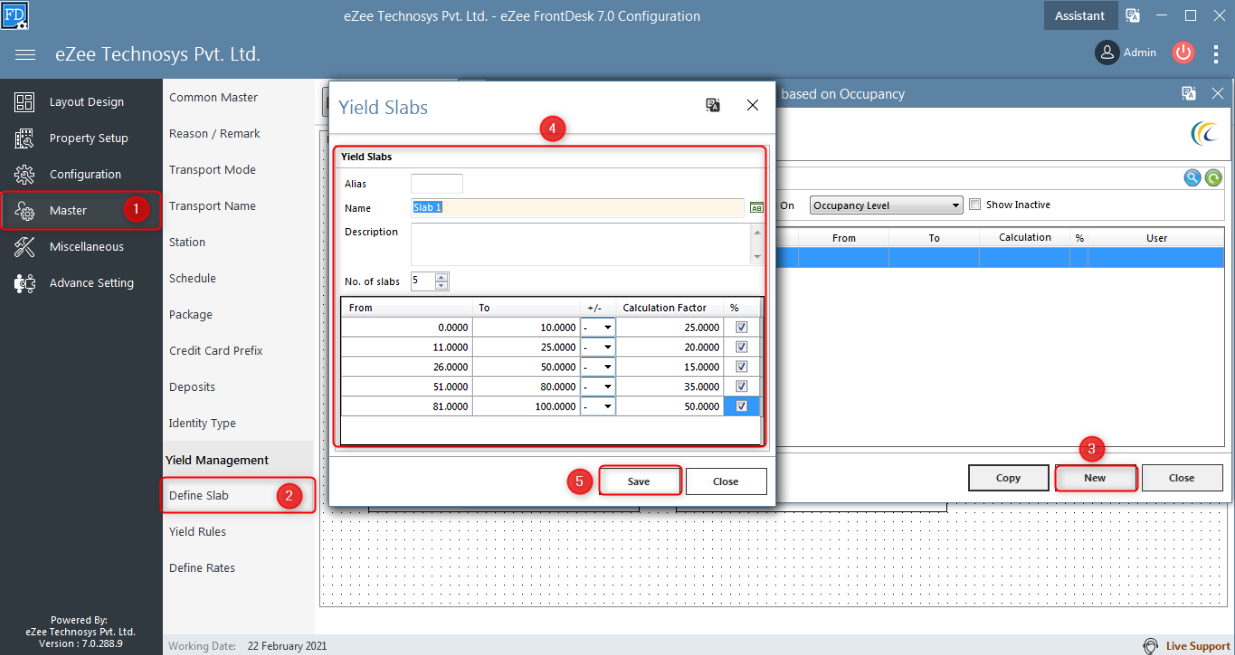This screenshot has width=1235, height=655.
Task: Open Define Rates menu item
Action: click(202, 568)
